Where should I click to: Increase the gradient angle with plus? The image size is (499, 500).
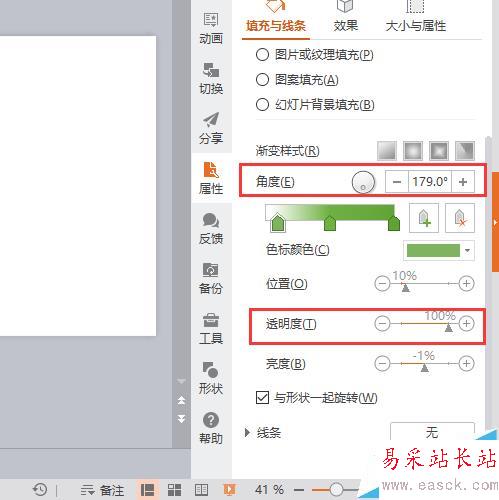click(x=463, y=182)
